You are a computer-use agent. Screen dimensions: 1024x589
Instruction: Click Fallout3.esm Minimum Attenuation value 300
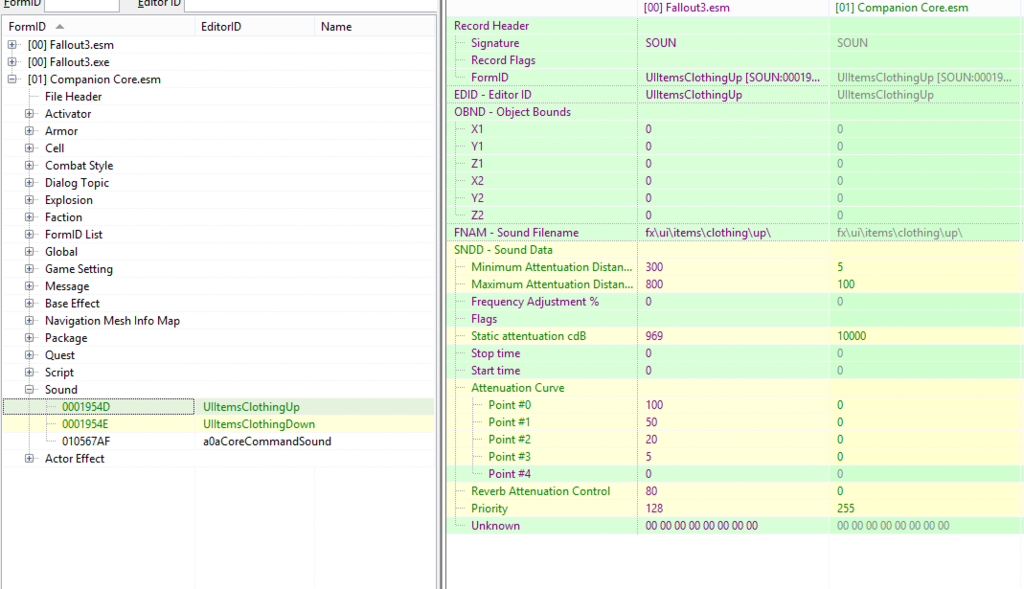654,267
